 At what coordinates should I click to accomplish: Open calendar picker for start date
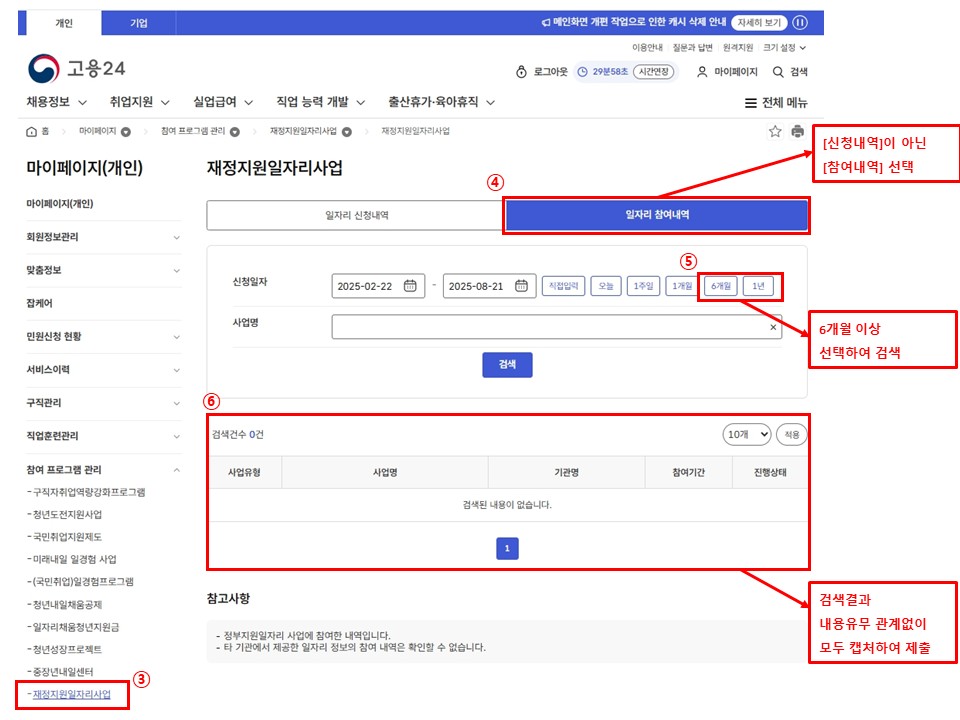(x=410, y=286)
